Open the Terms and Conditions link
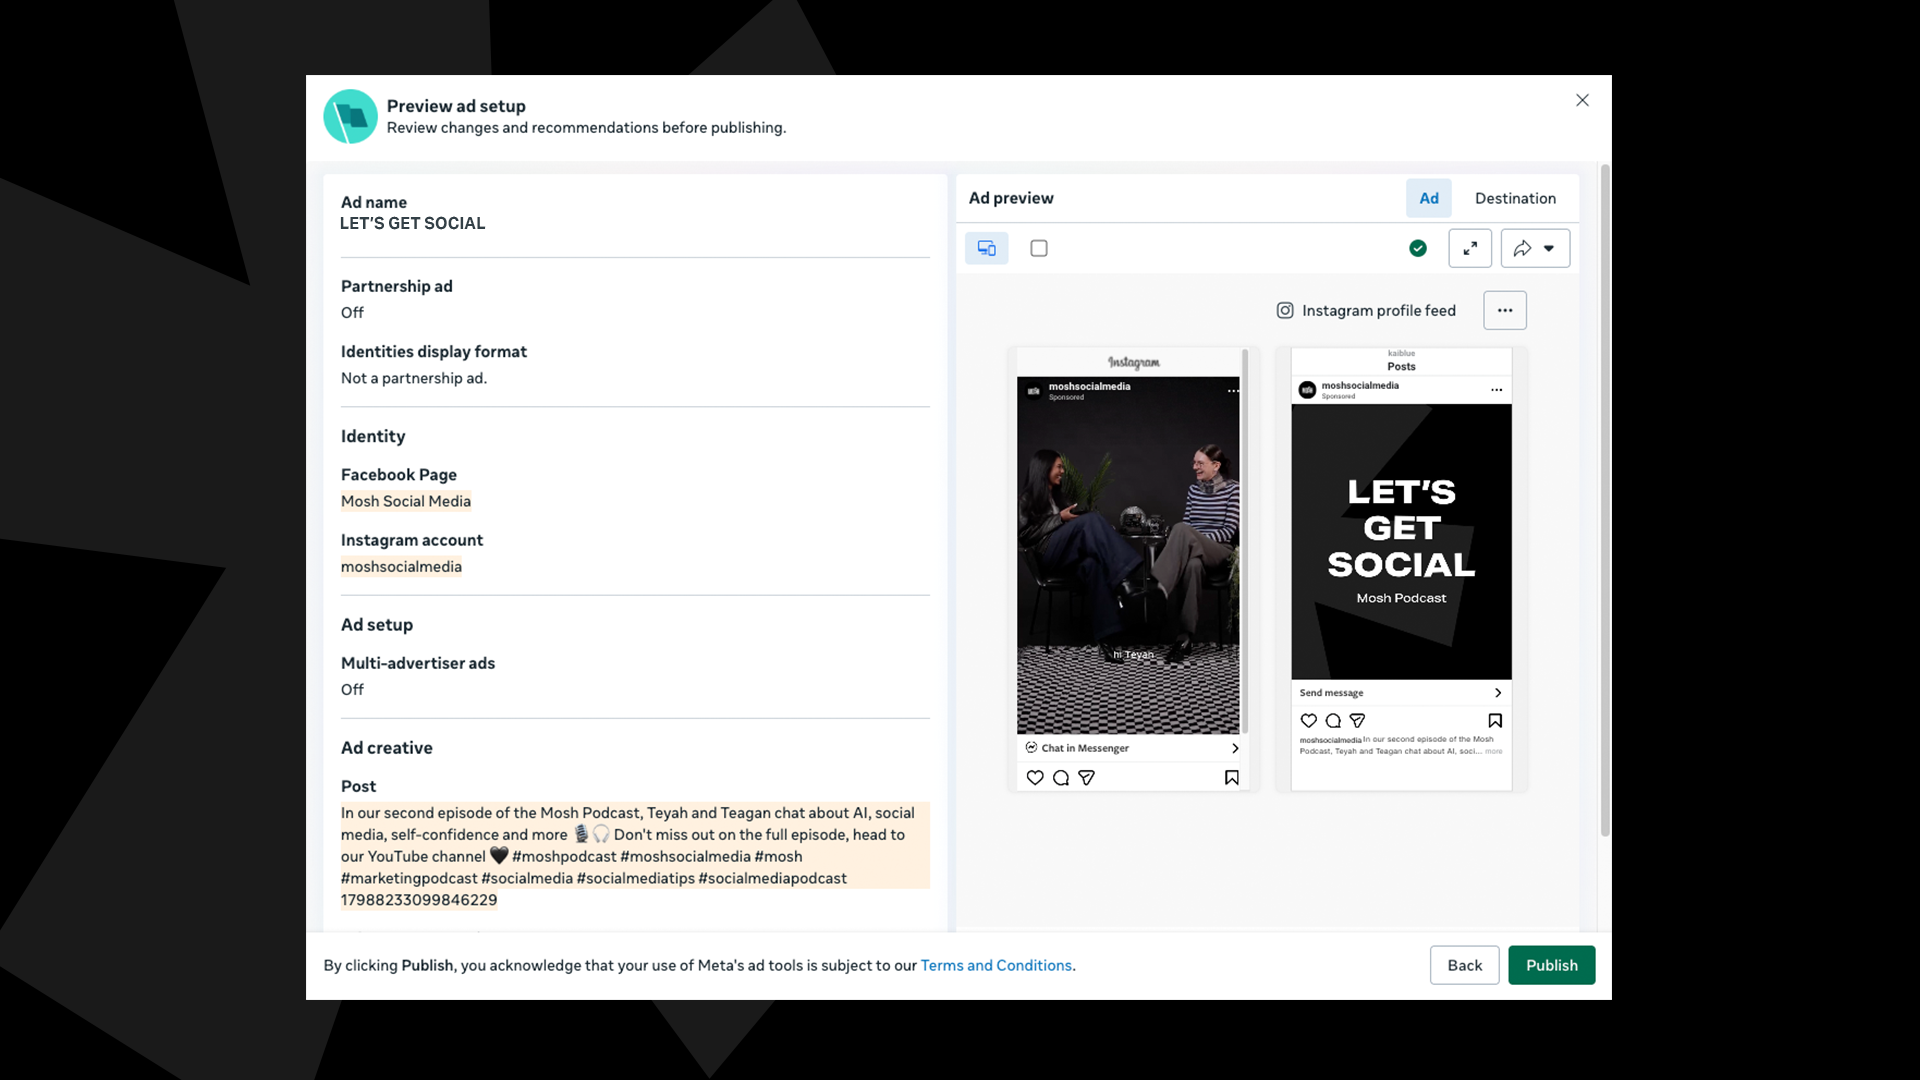Image resolution: width=1920 pixels, height=1080 pixels. click(995, 965)
